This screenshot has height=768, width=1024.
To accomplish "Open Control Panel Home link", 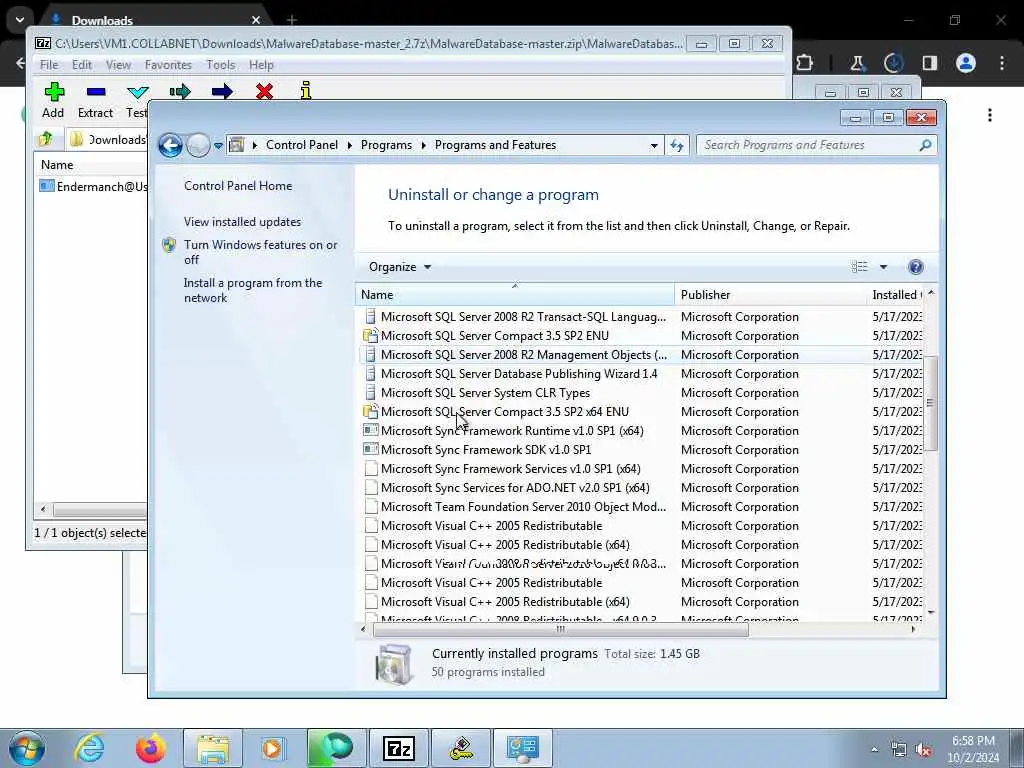I will (238, 185).
